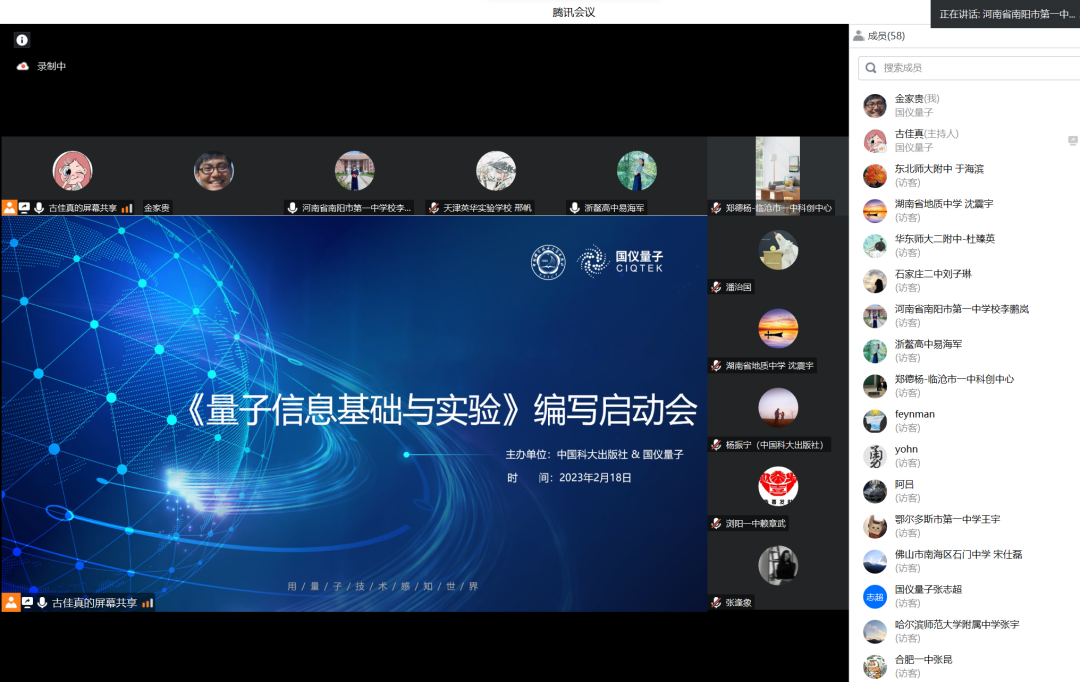Click the 搜索成员 search input field
The height and width of the screenshot is (682, 1080).
click(960, 67)
